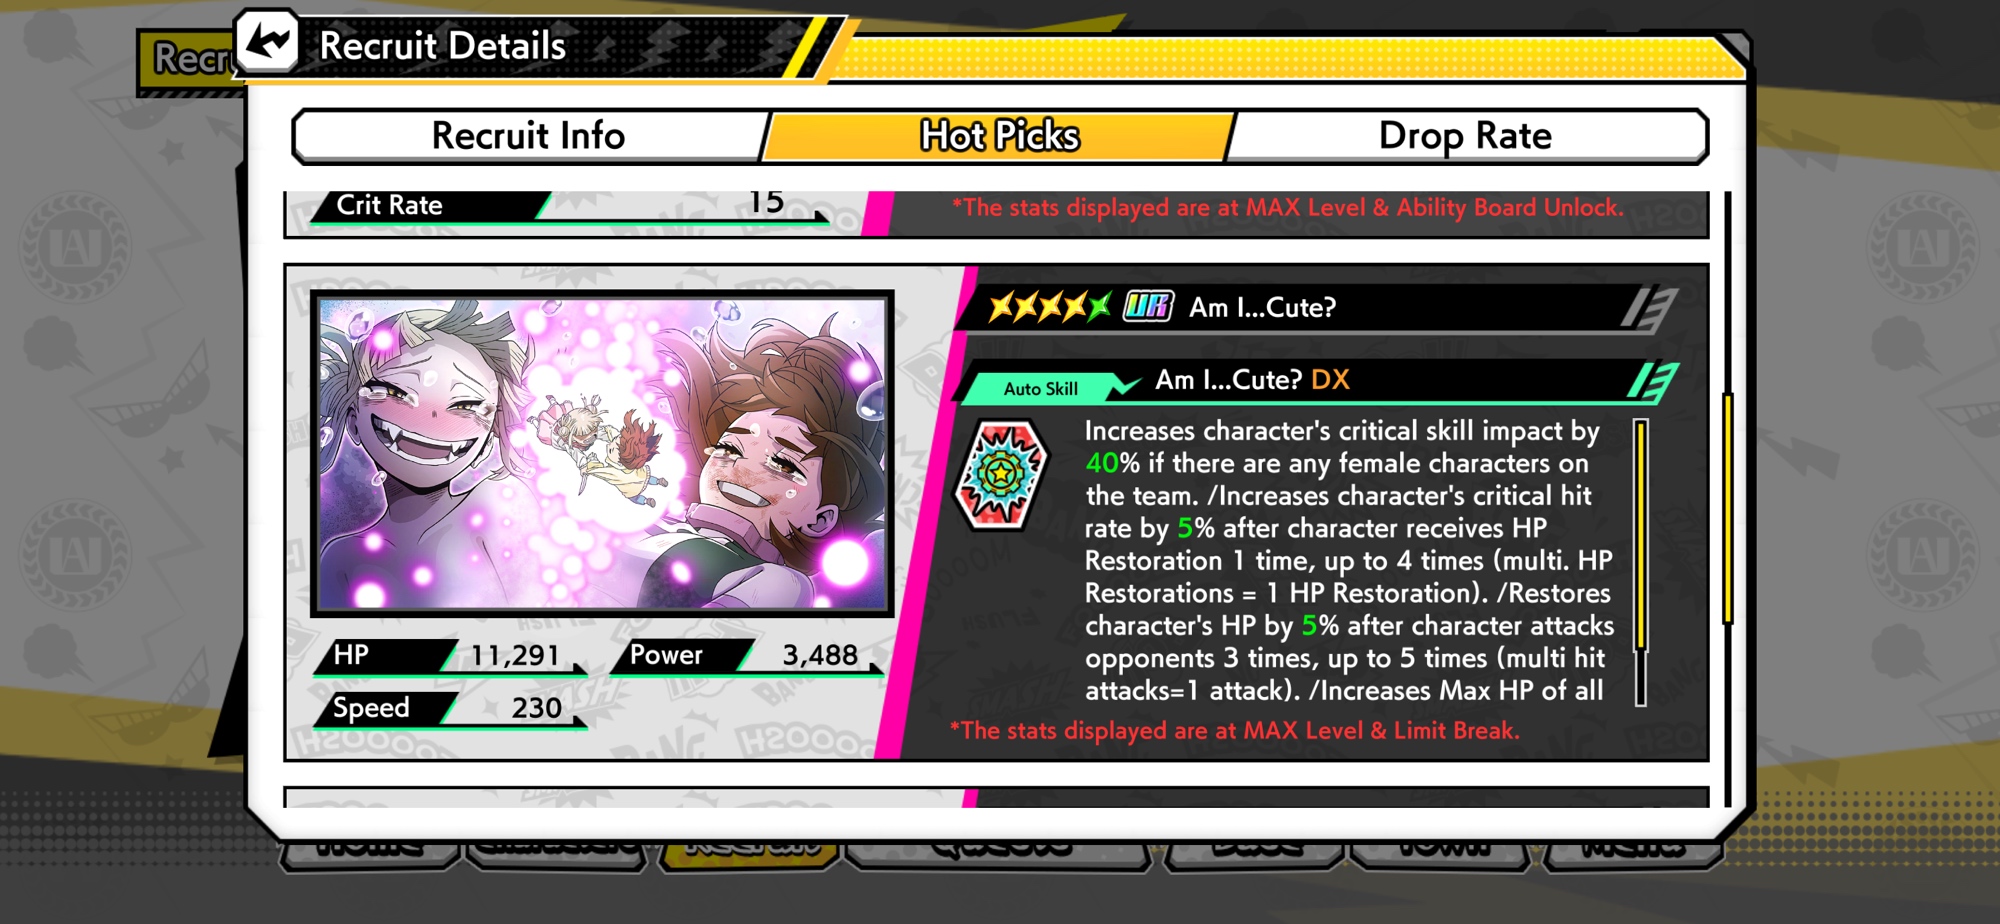Screen dimensions: 2000x924
Task: Tap the HP stat value
Action: (x=515, y=655)
